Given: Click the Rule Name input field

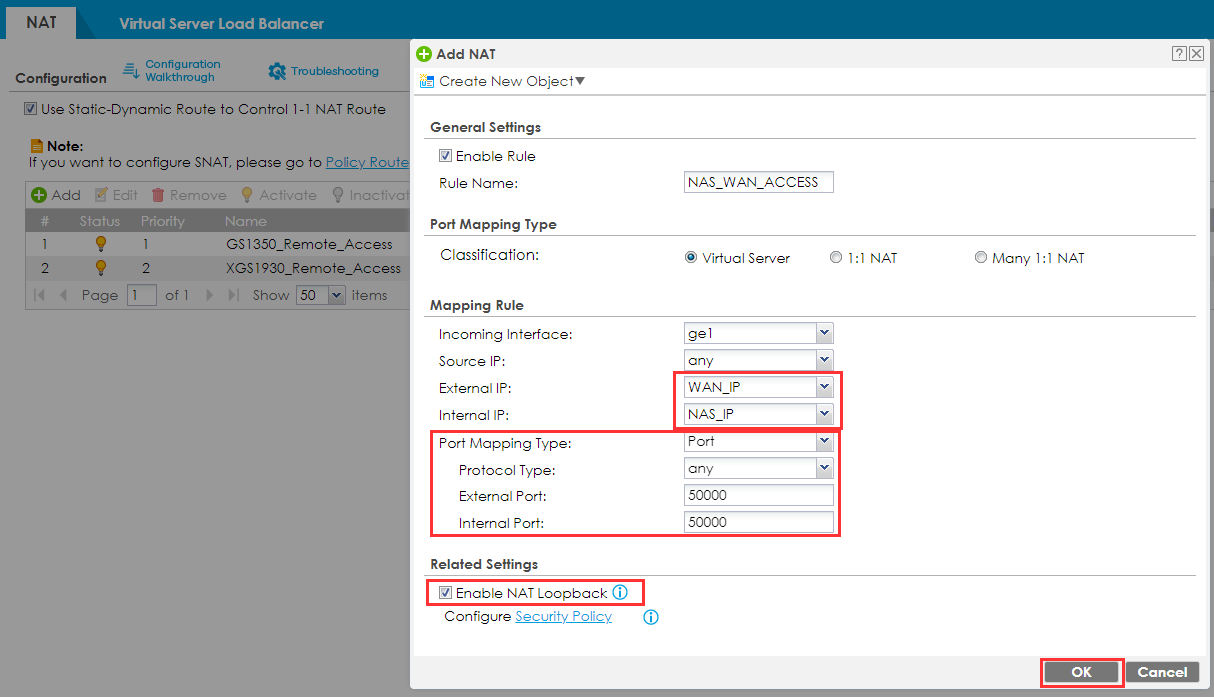Looking at the screenshot, I should click(758, 182).
